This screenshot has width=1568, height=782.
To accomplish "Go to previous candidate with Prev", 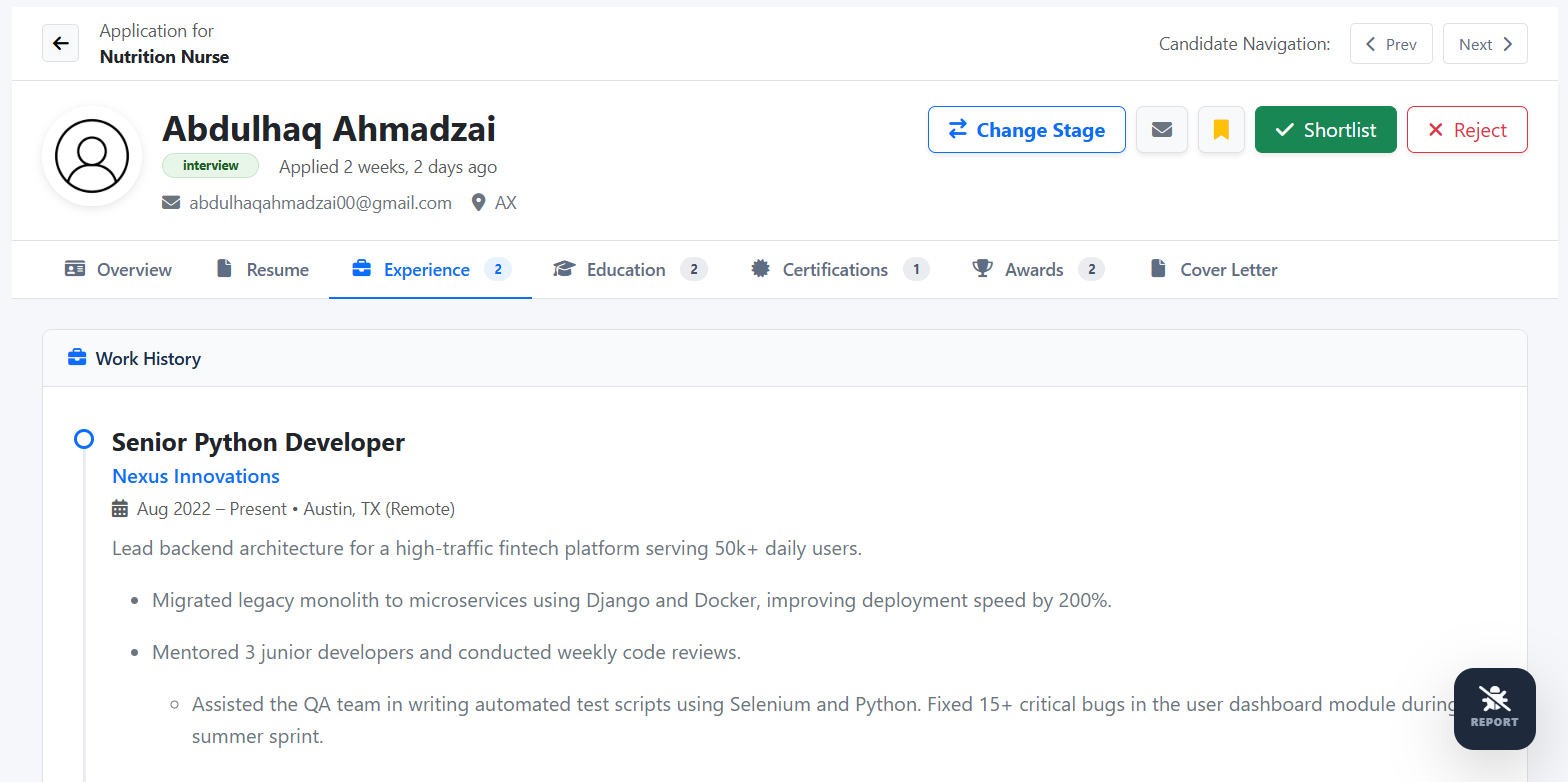I will coord(1391,44).
